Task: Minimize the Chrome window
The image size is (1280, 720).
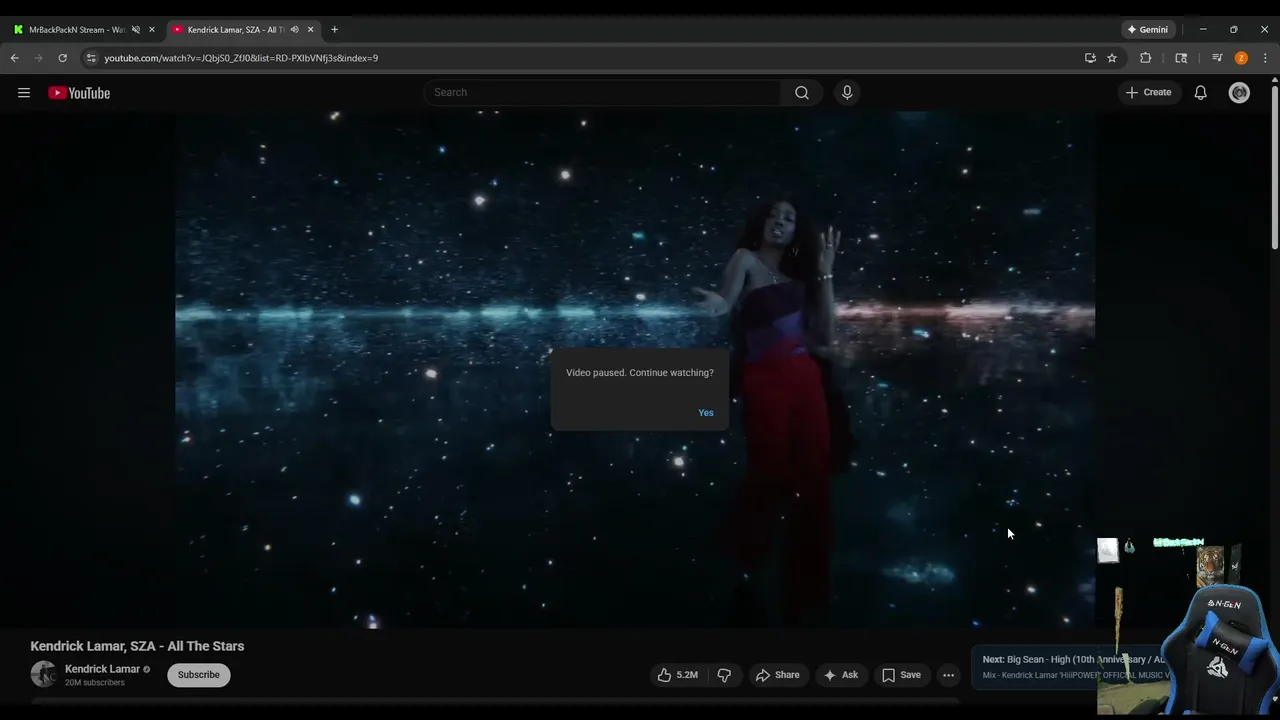Action: point(1203,30)
